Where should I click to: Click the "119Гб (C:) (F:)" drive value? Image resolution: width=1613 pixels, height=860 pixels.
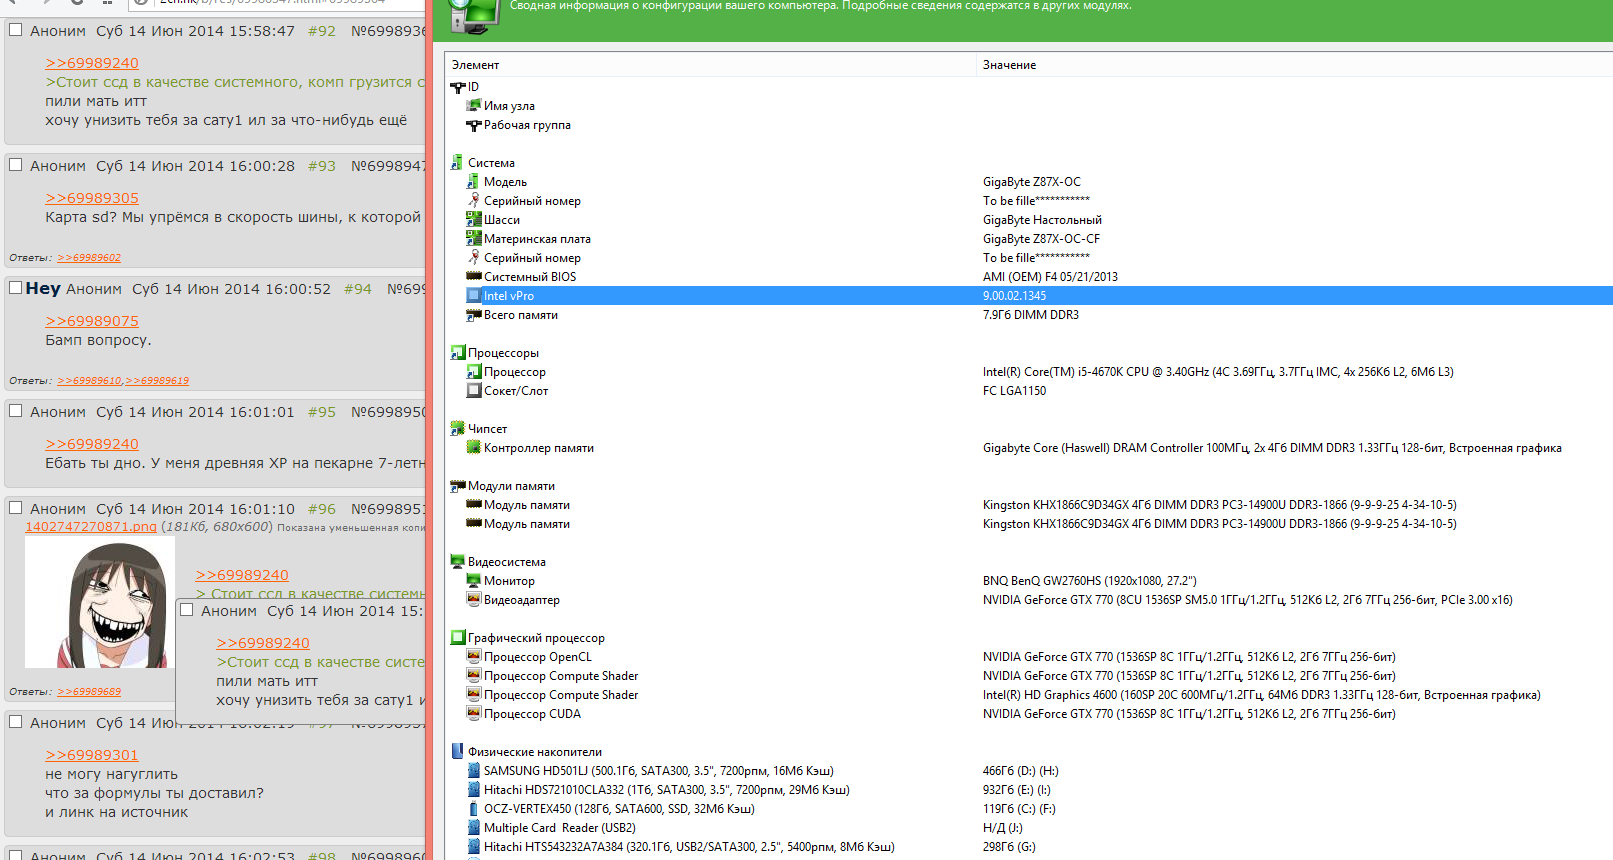pos(1019,809)
